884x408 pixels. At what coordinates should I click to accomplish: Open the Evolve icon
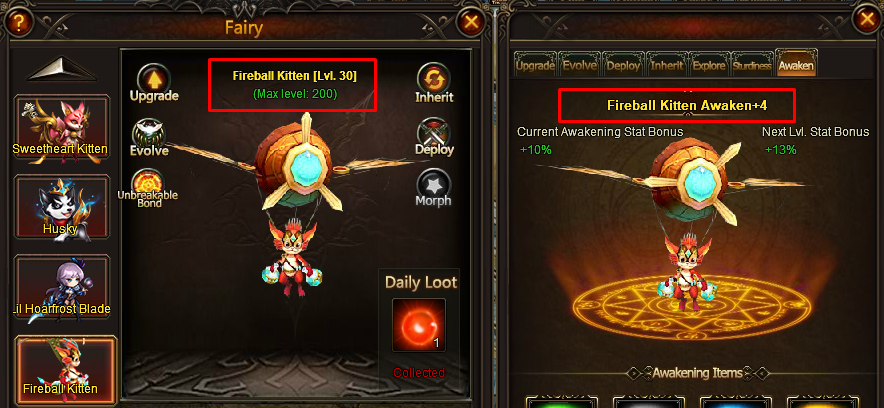pyautogui.click(x=148, y=134)
